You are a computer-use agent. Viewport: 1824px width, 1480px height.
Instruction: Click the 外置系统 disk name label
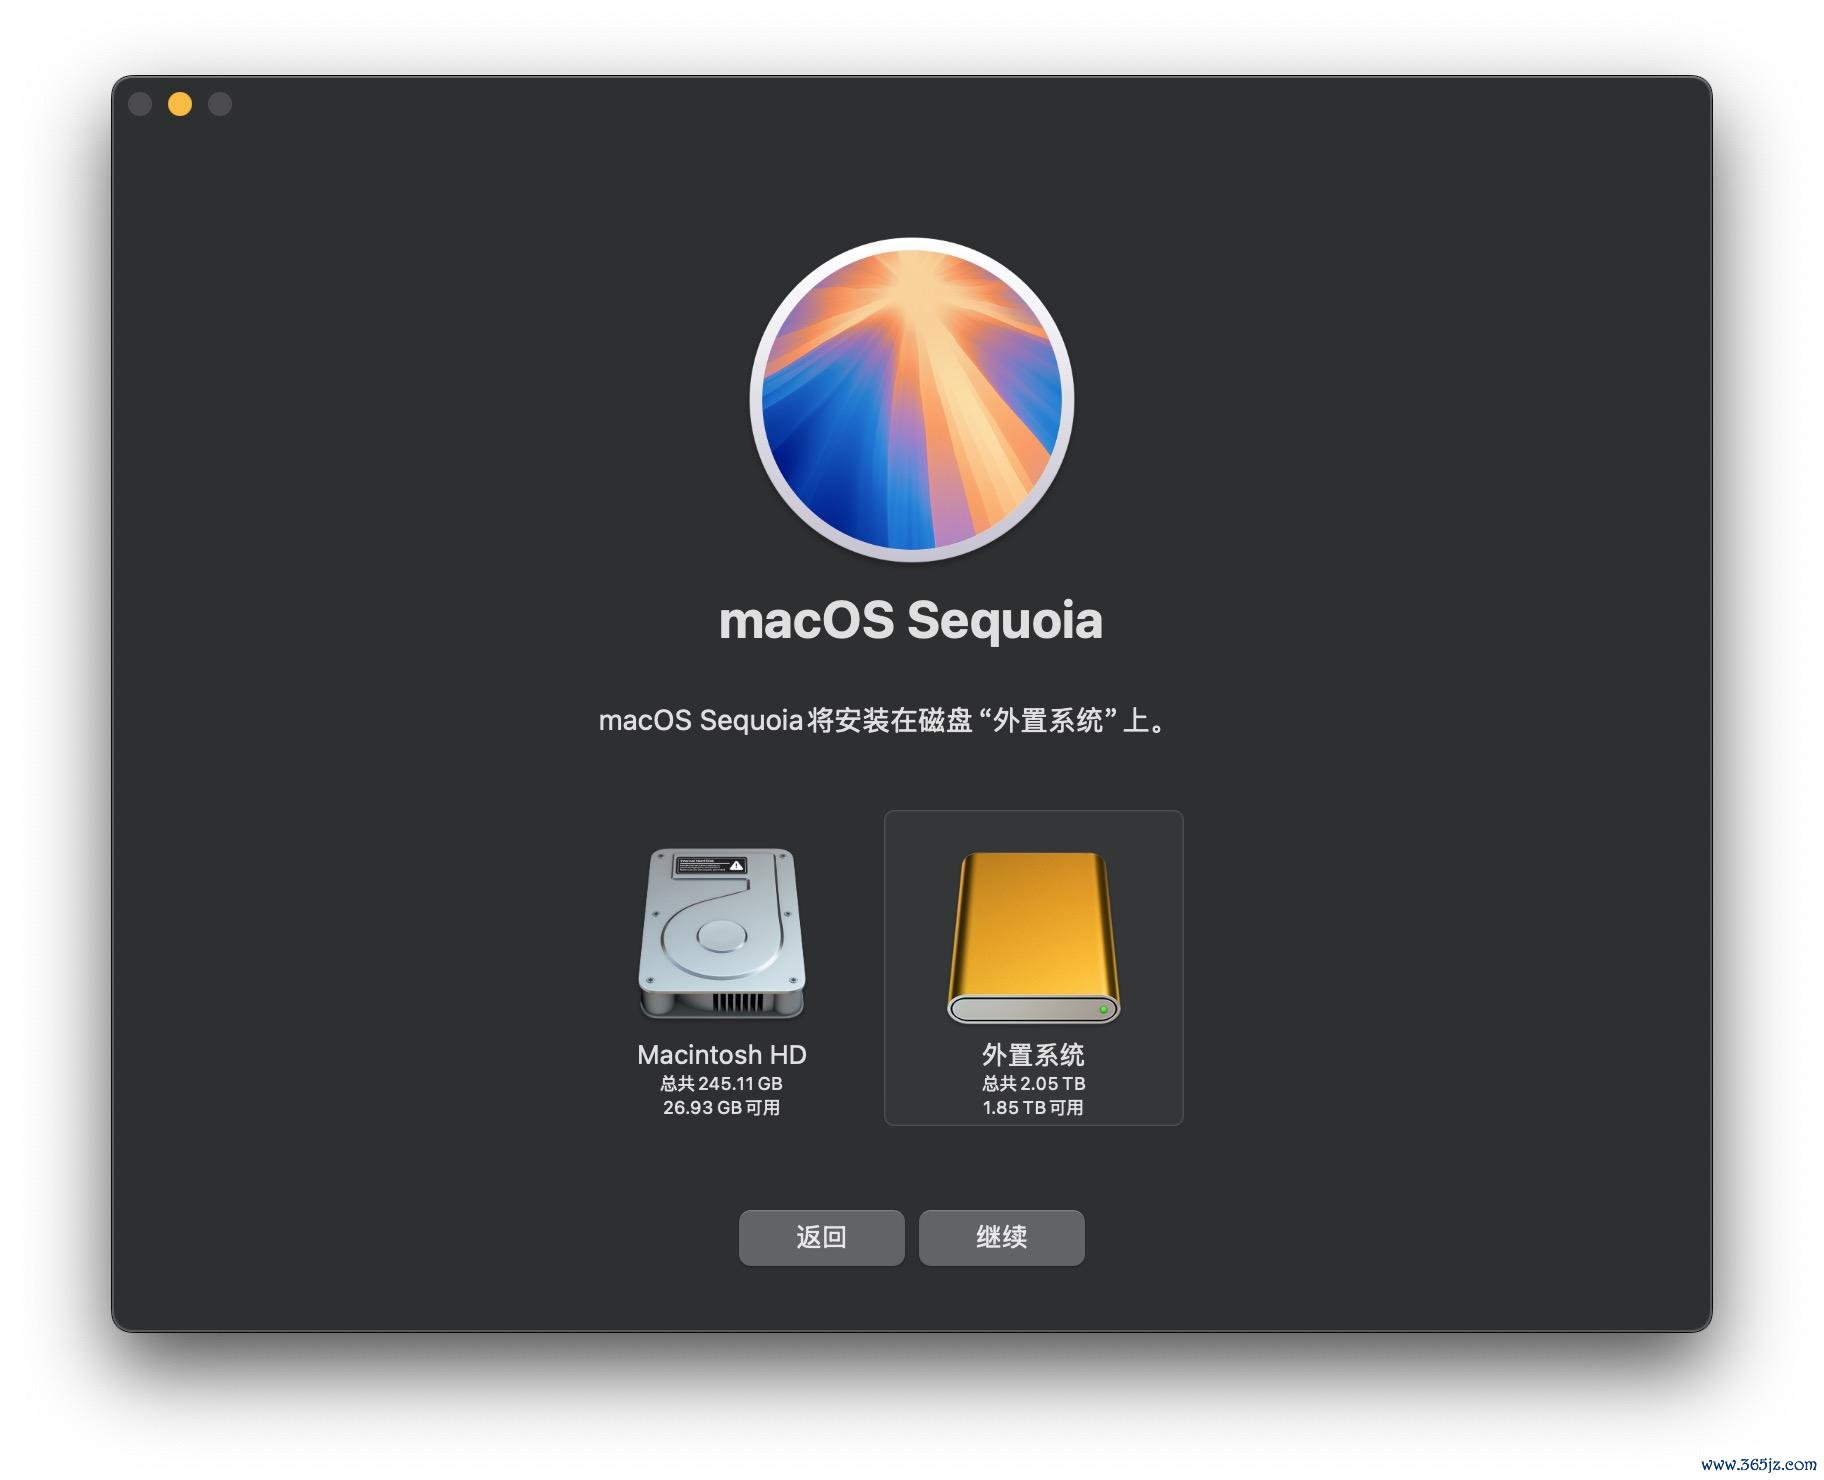tap(1033, 1054)
